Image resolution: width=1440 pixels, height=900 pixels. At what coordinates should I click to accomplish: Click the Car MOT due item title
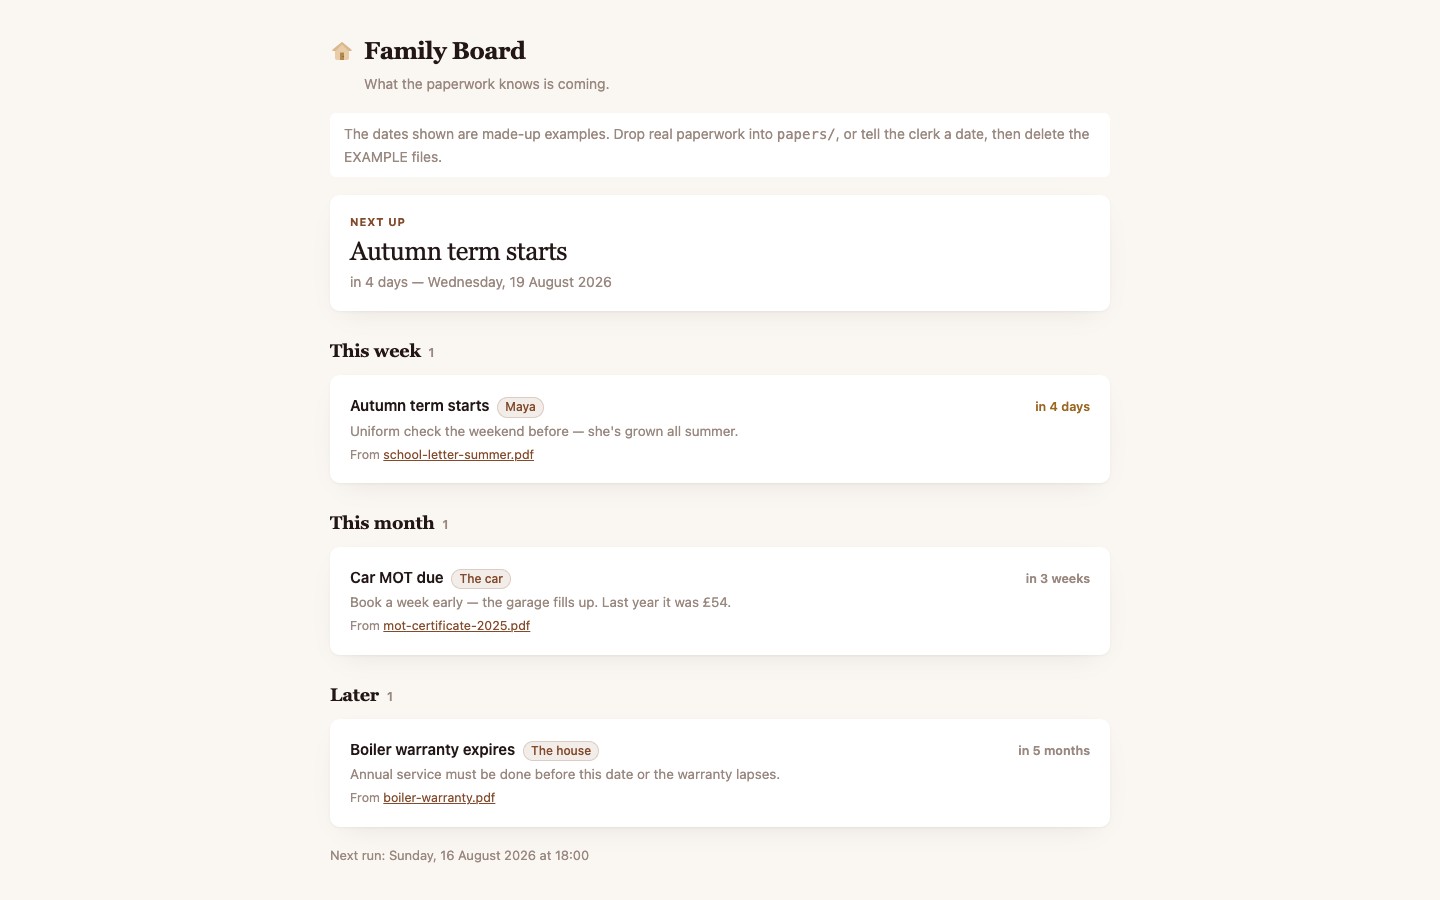point(396,578)
